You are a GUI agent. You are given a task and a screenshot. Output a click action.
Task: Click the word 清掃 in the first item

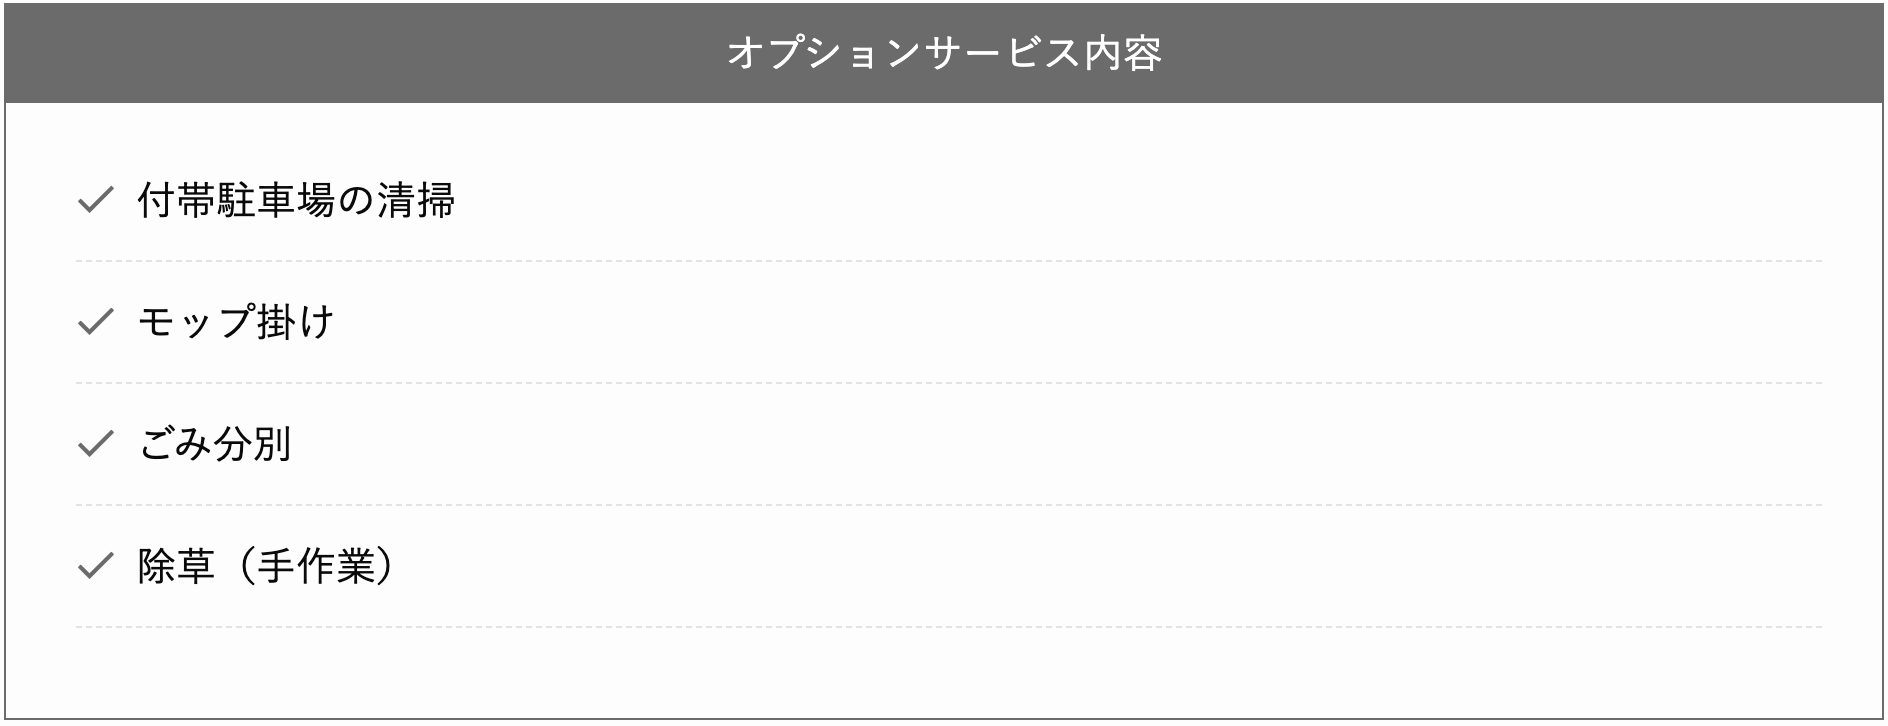[416, 201]
